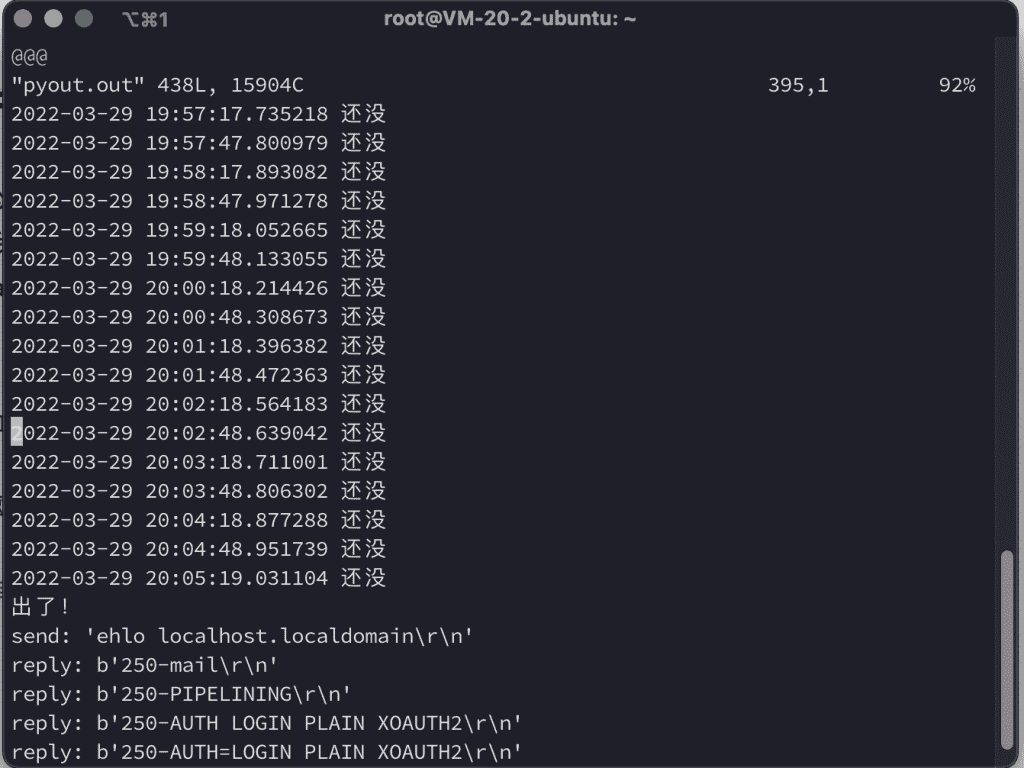Screen dimensions: 1024x768
Task: Click the @@@ marker line
Action: pyautogui.click(x=28, y=56)
